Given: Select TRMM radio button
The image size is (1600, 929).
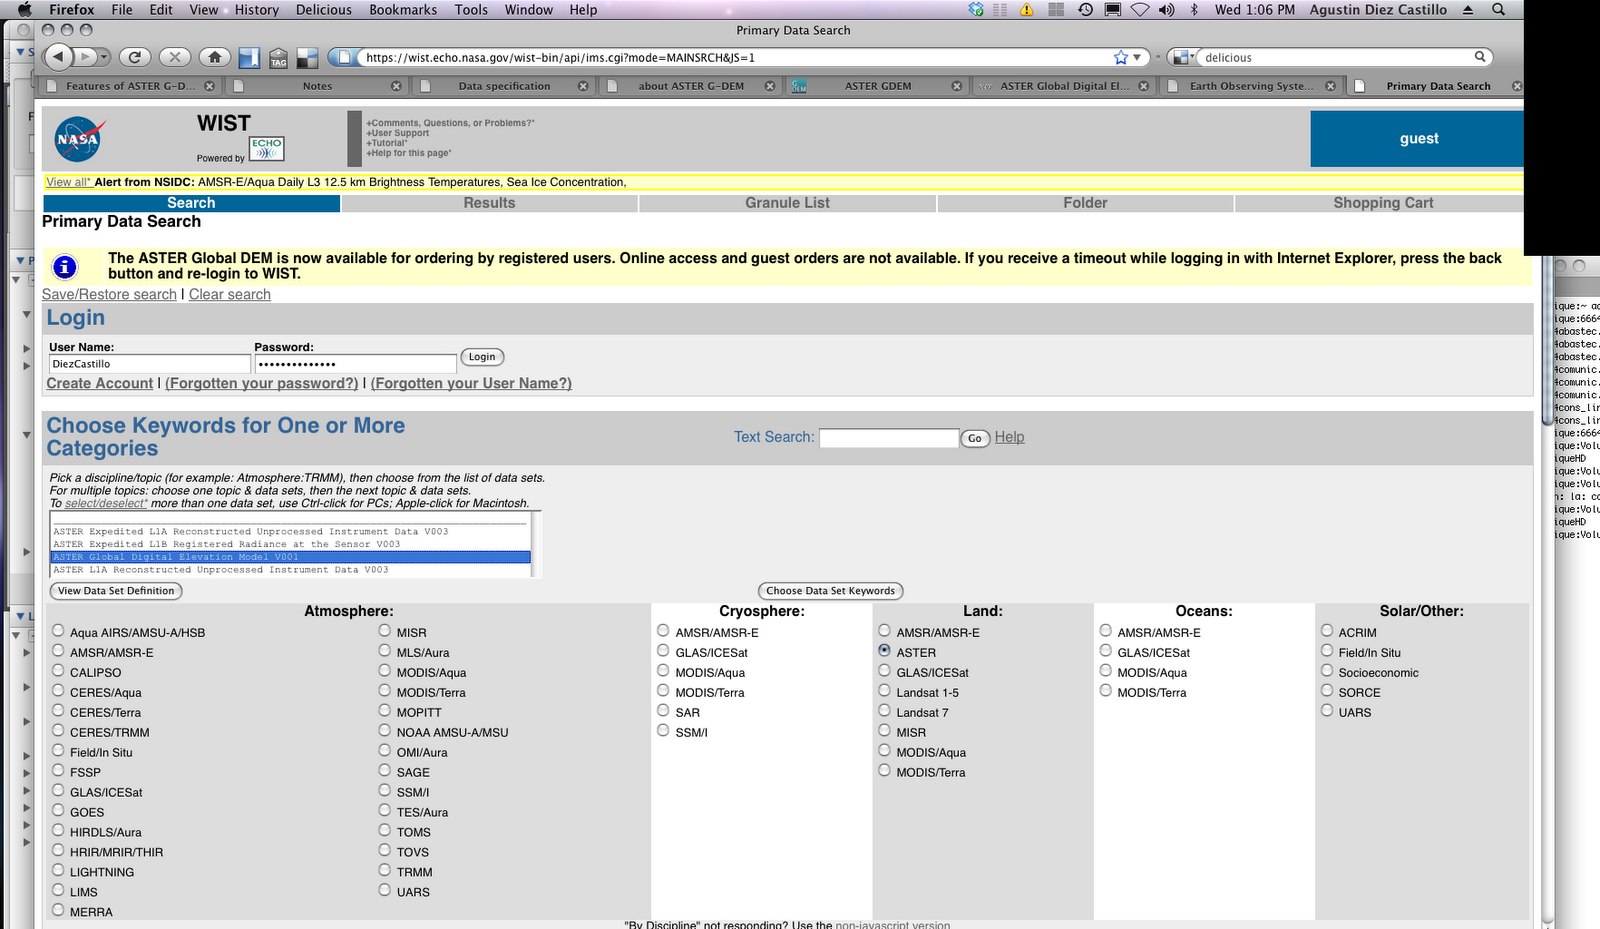Looking at the screenshot, I should (x=385, y=870).
